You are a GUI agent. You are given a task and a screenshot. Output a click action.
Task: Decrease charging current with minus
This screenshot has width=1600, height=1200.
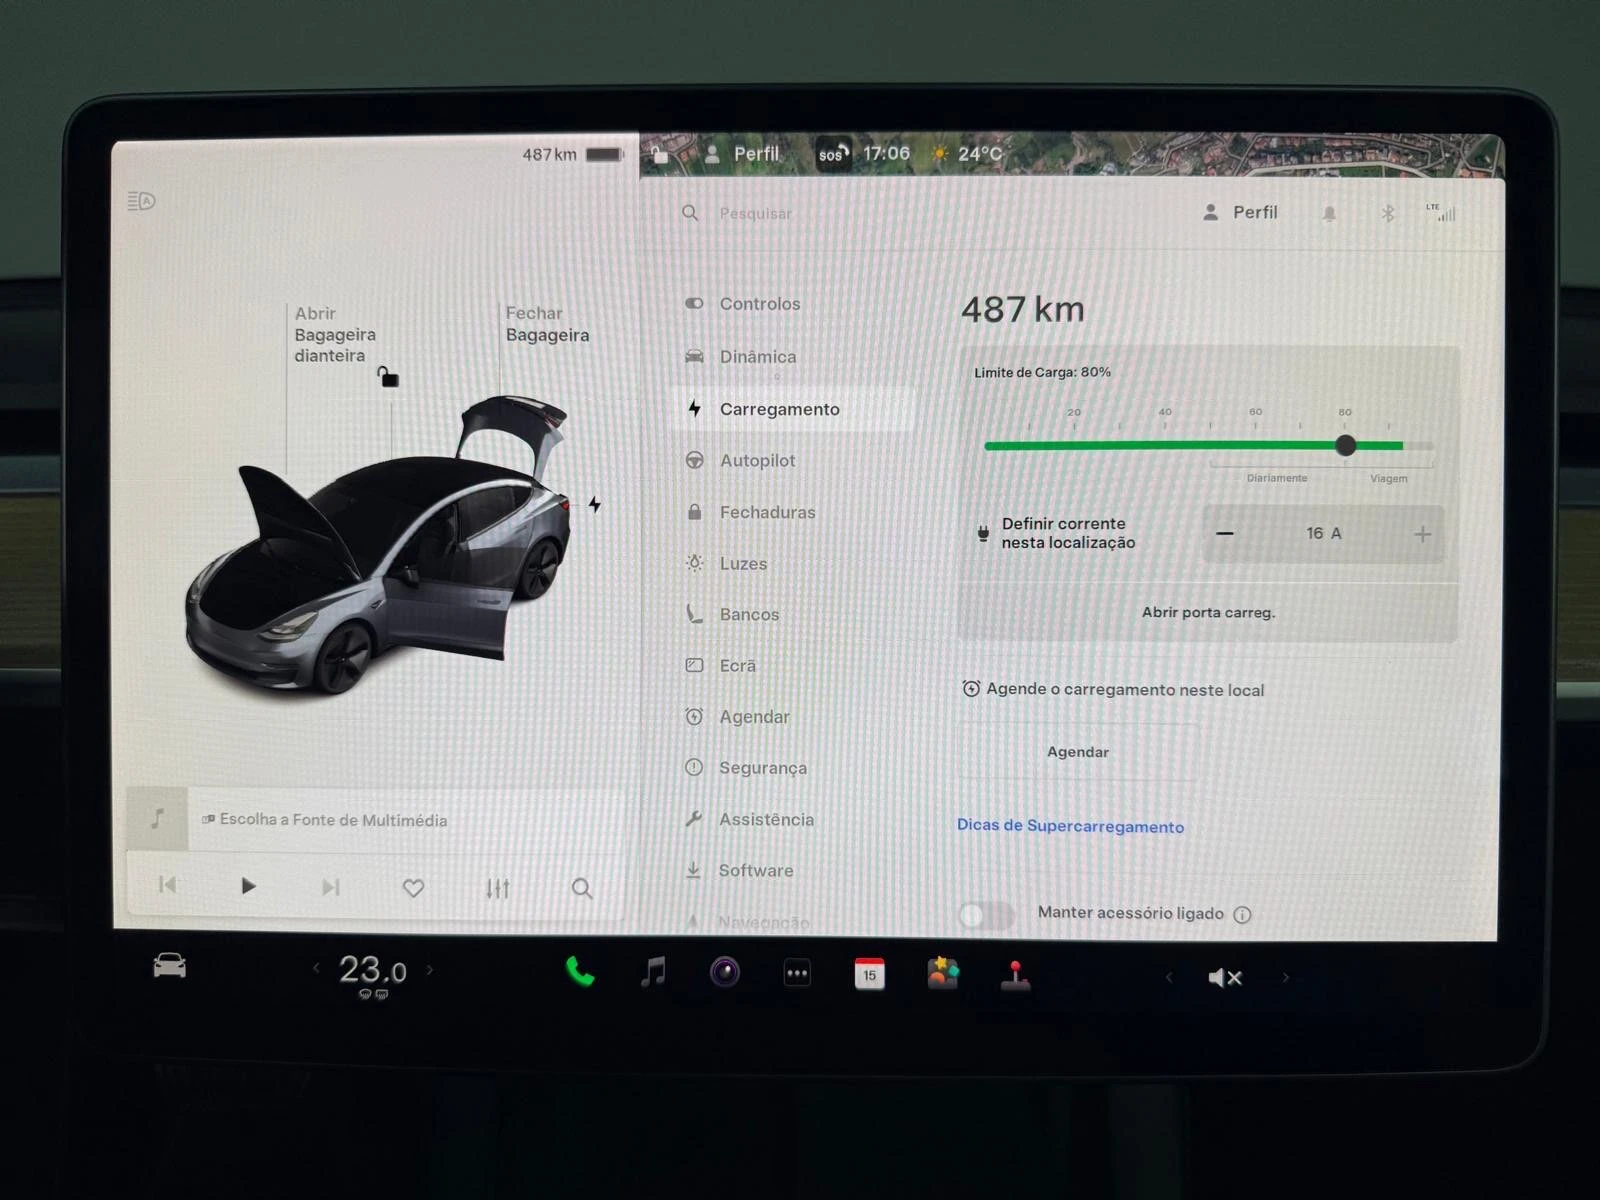[x=1225, y=533]
